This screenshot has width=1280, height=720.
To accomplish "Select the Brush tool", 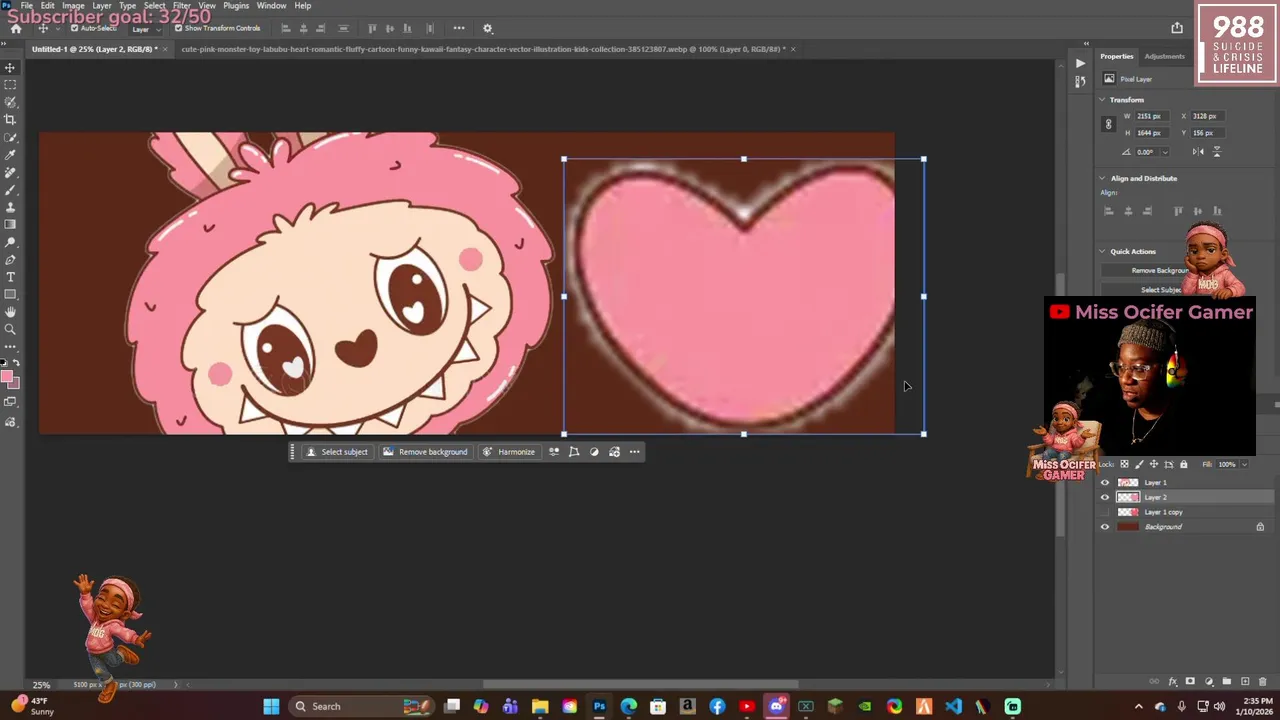I will (10, 190).
